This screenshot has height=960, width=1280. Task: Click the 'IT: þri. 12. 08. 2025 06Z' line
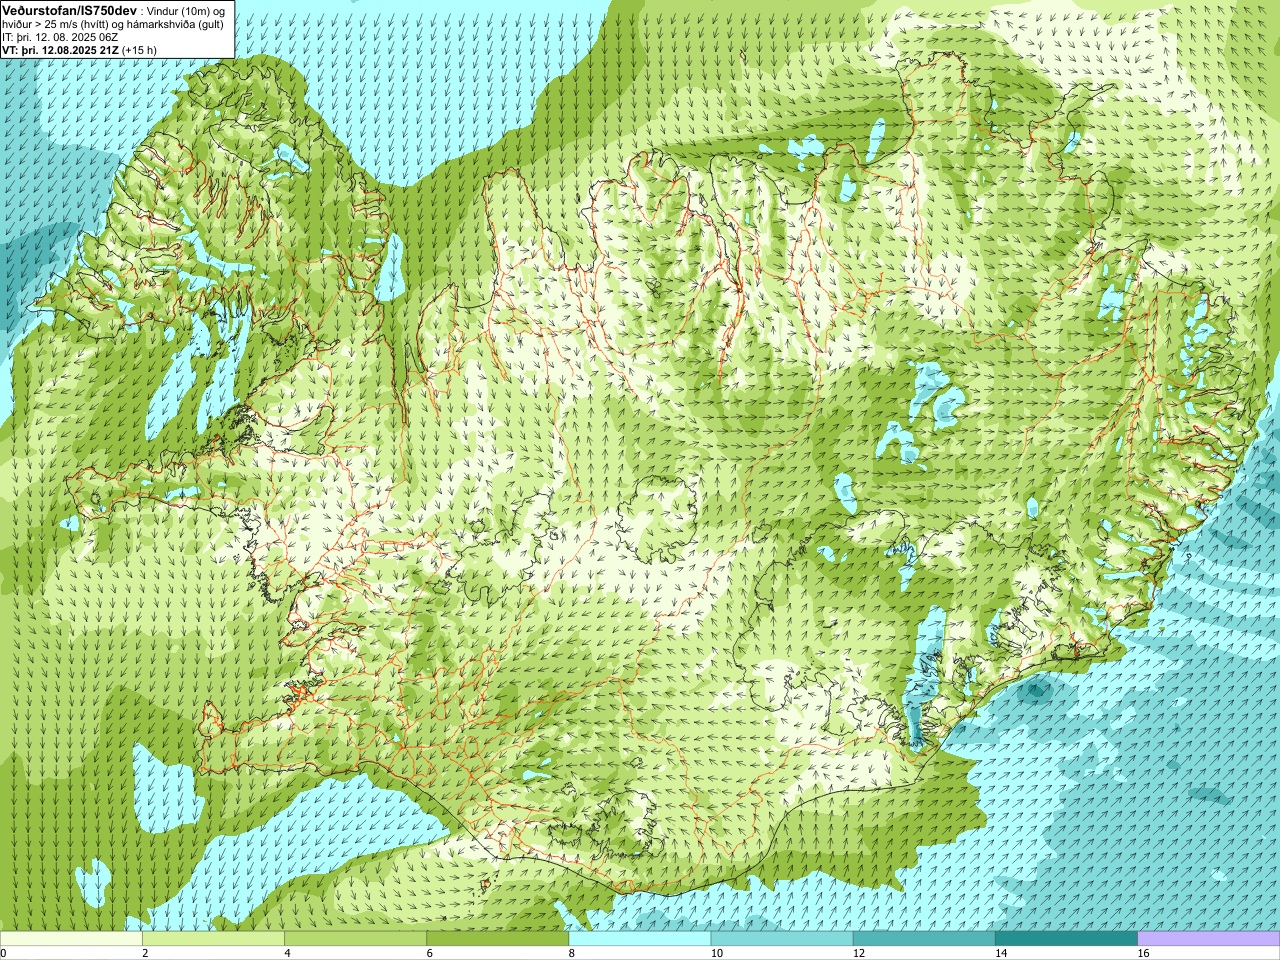click(61, 36)
